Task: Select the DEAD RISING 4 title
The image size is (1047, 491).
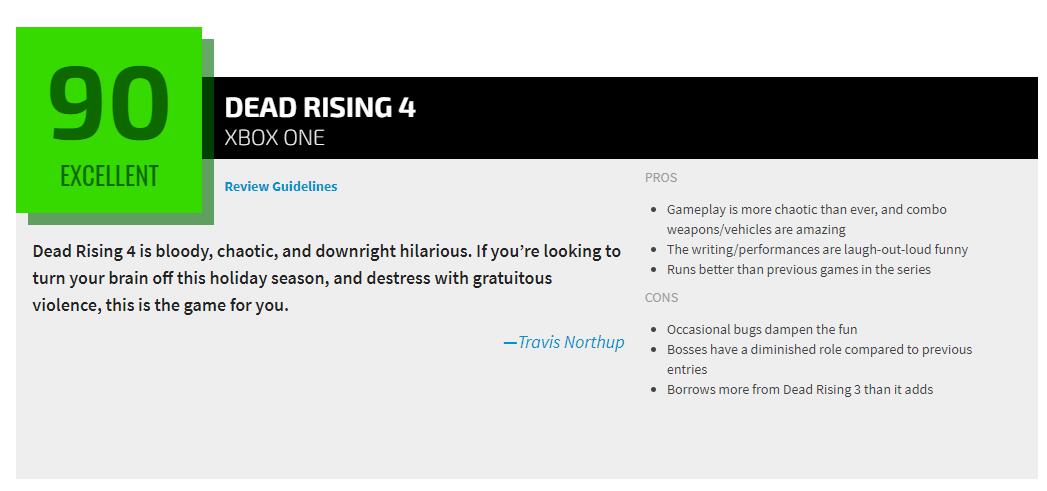Action: (x=320, y=108)
